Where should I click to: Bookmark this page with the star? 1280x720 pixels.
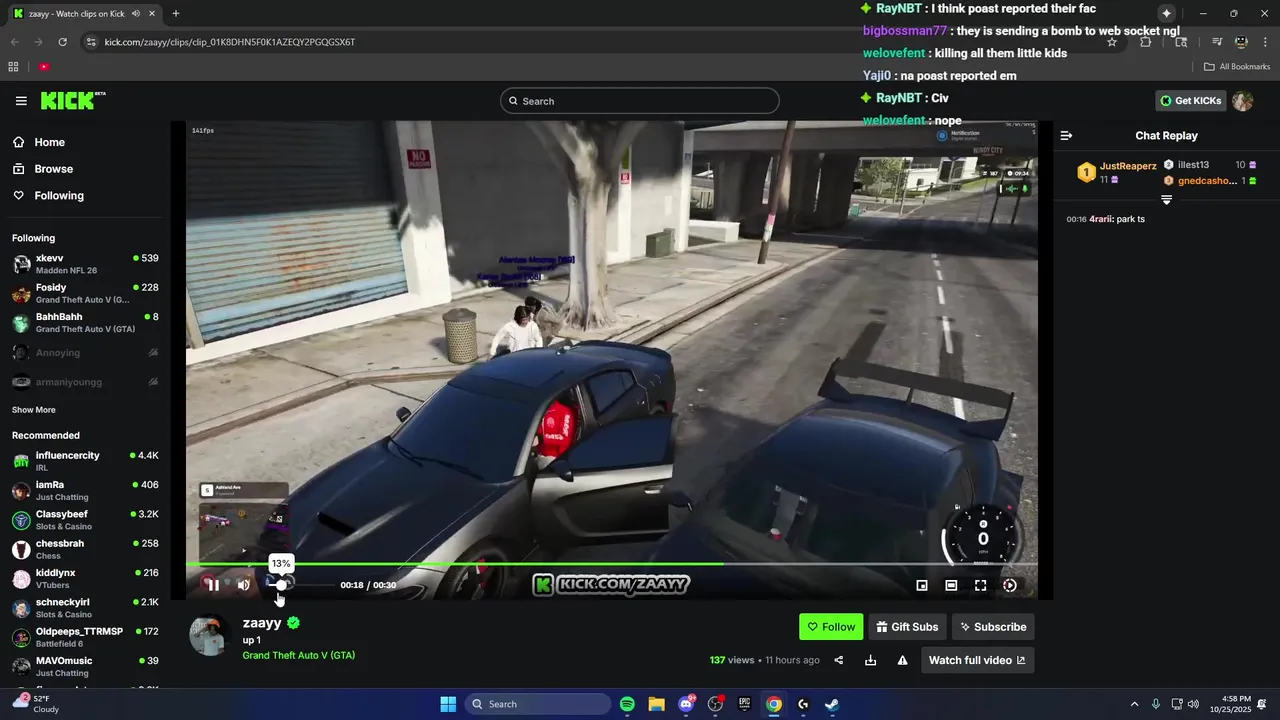tap(1111, 42)
